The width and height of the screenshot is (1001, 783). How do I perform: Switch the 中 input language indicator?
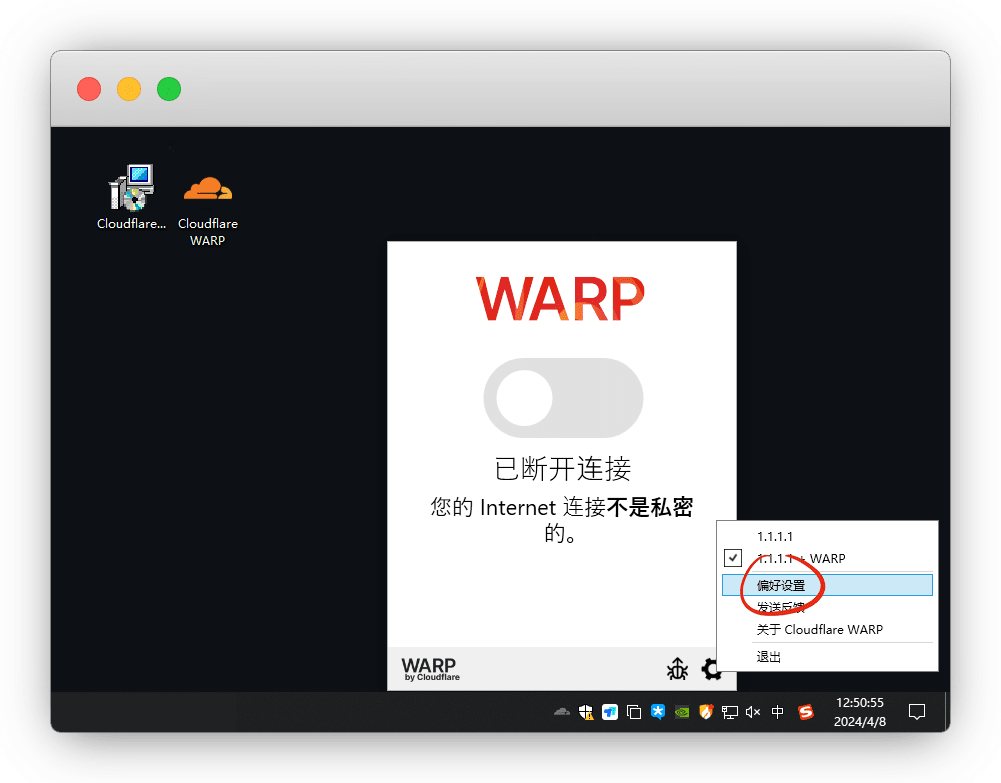778,712
